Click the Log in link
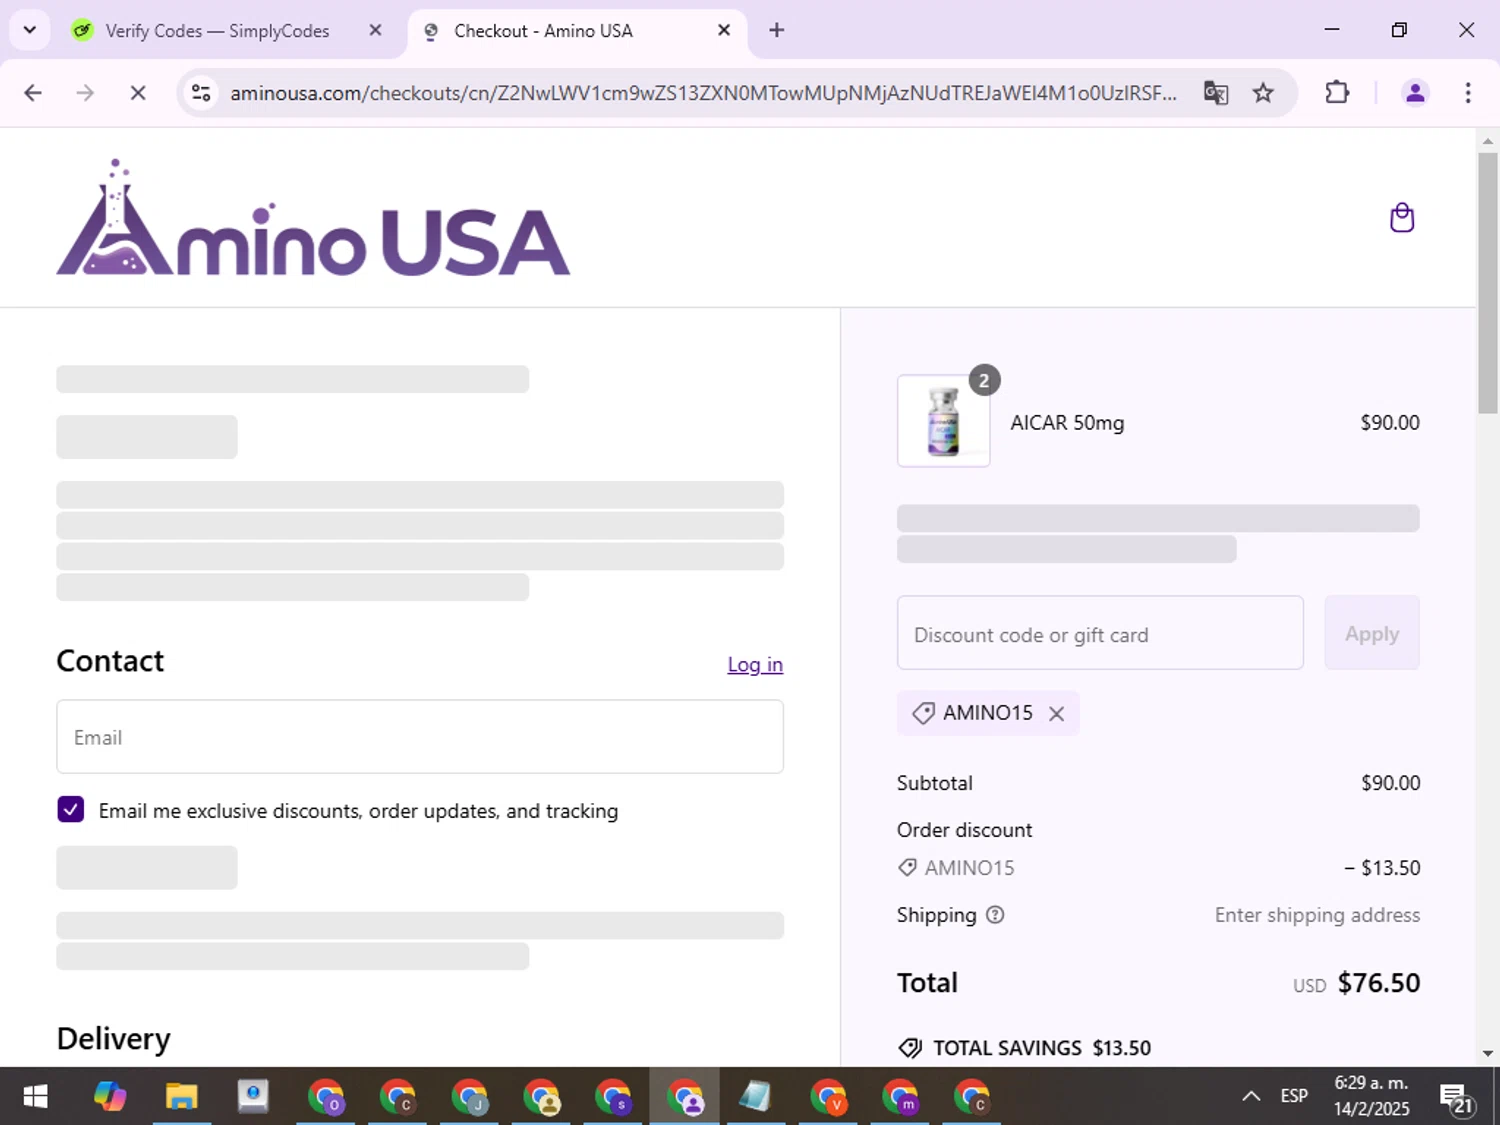The image size is (1500, 1125). pyautogui.click(x=755, y=664)
